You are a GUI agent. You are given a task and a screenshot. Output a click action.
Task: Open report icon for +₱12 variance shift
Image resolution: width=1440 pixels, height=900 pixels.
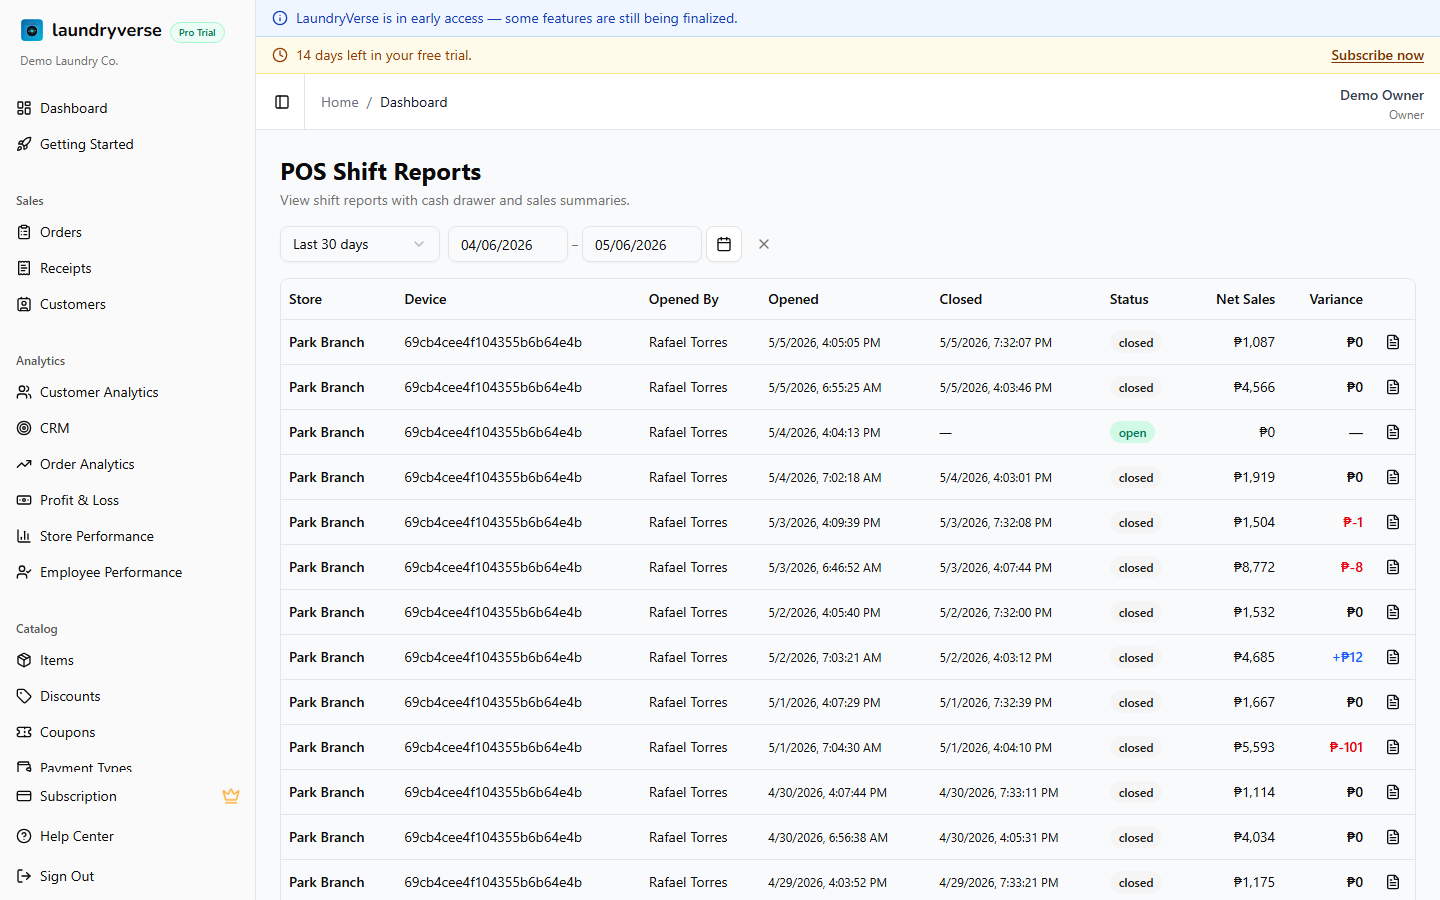pos(1393,657)
